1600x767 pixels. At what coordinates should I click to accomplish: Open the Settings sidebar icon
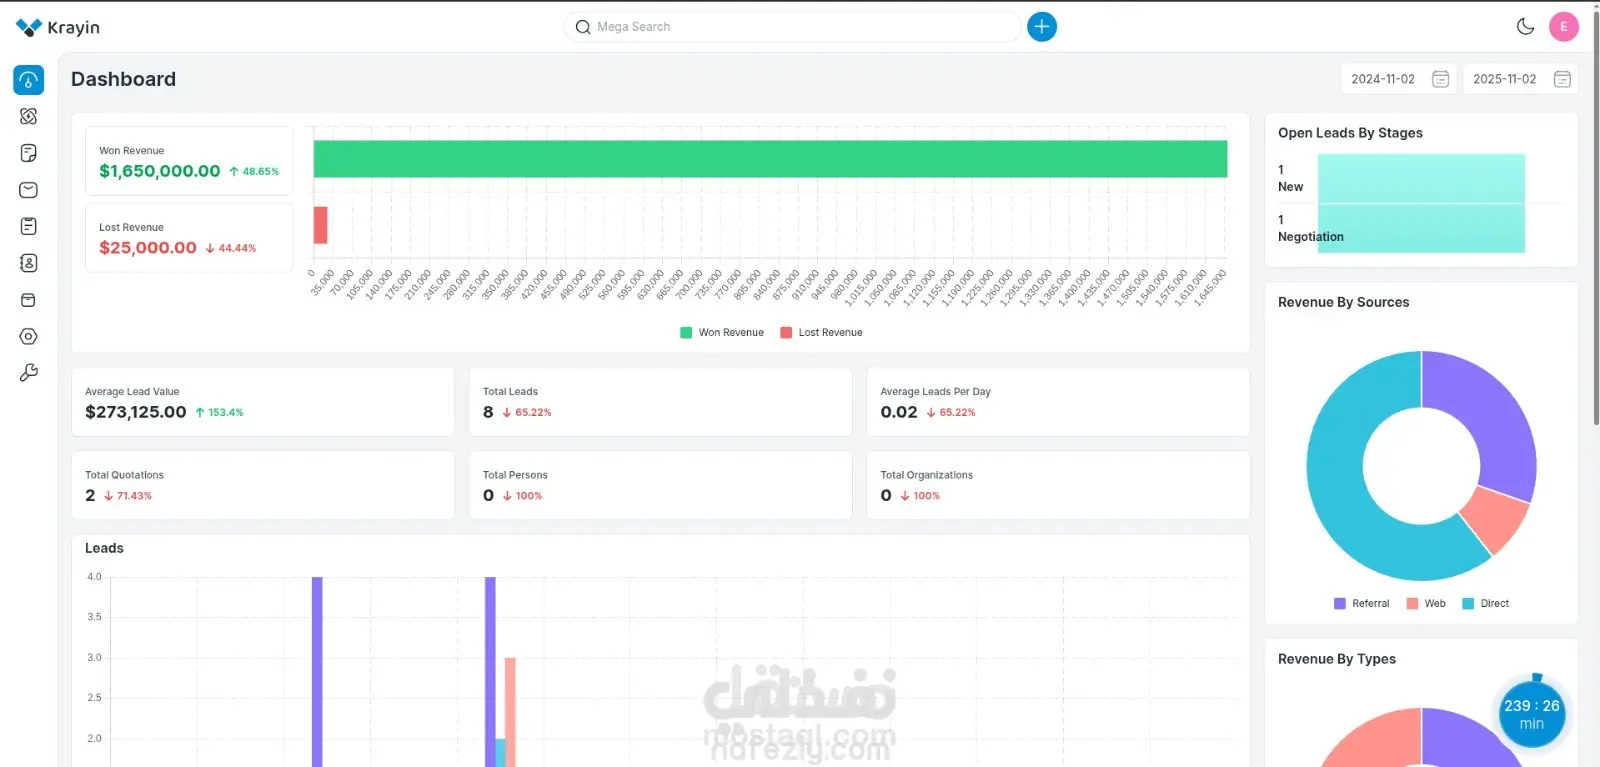pyautogui.click(x=28, y=337)
